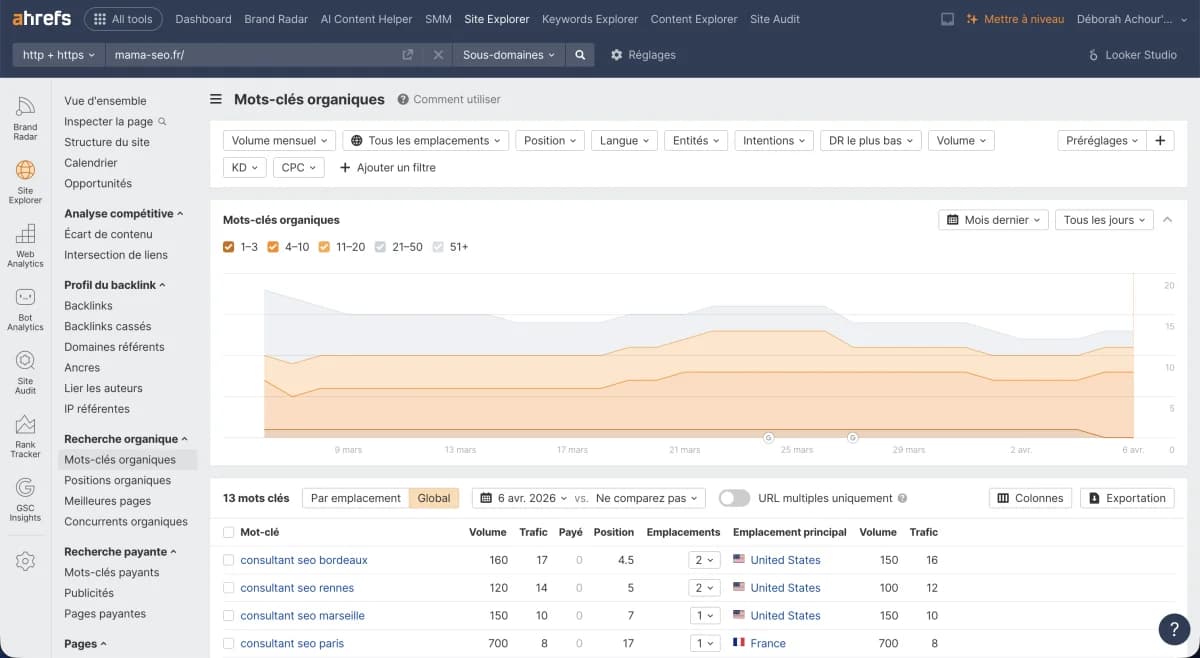
Task: Open the Mois dernier date dropdown
Action: click(x=992, y=219)
